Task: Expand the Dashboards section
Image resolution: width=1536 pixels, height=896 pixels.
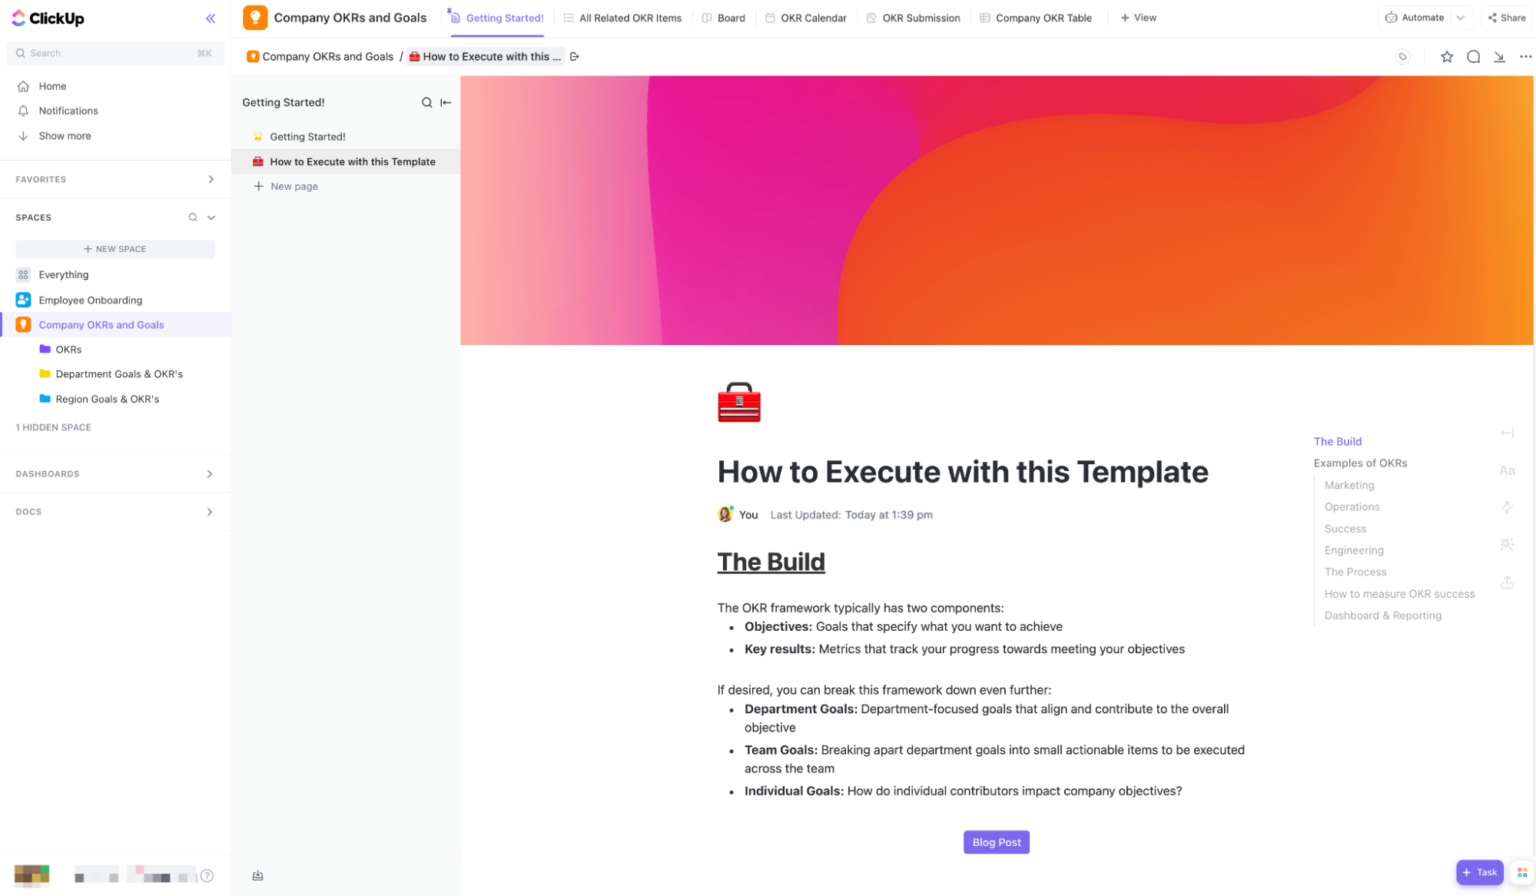Action: tap(210, 473)
